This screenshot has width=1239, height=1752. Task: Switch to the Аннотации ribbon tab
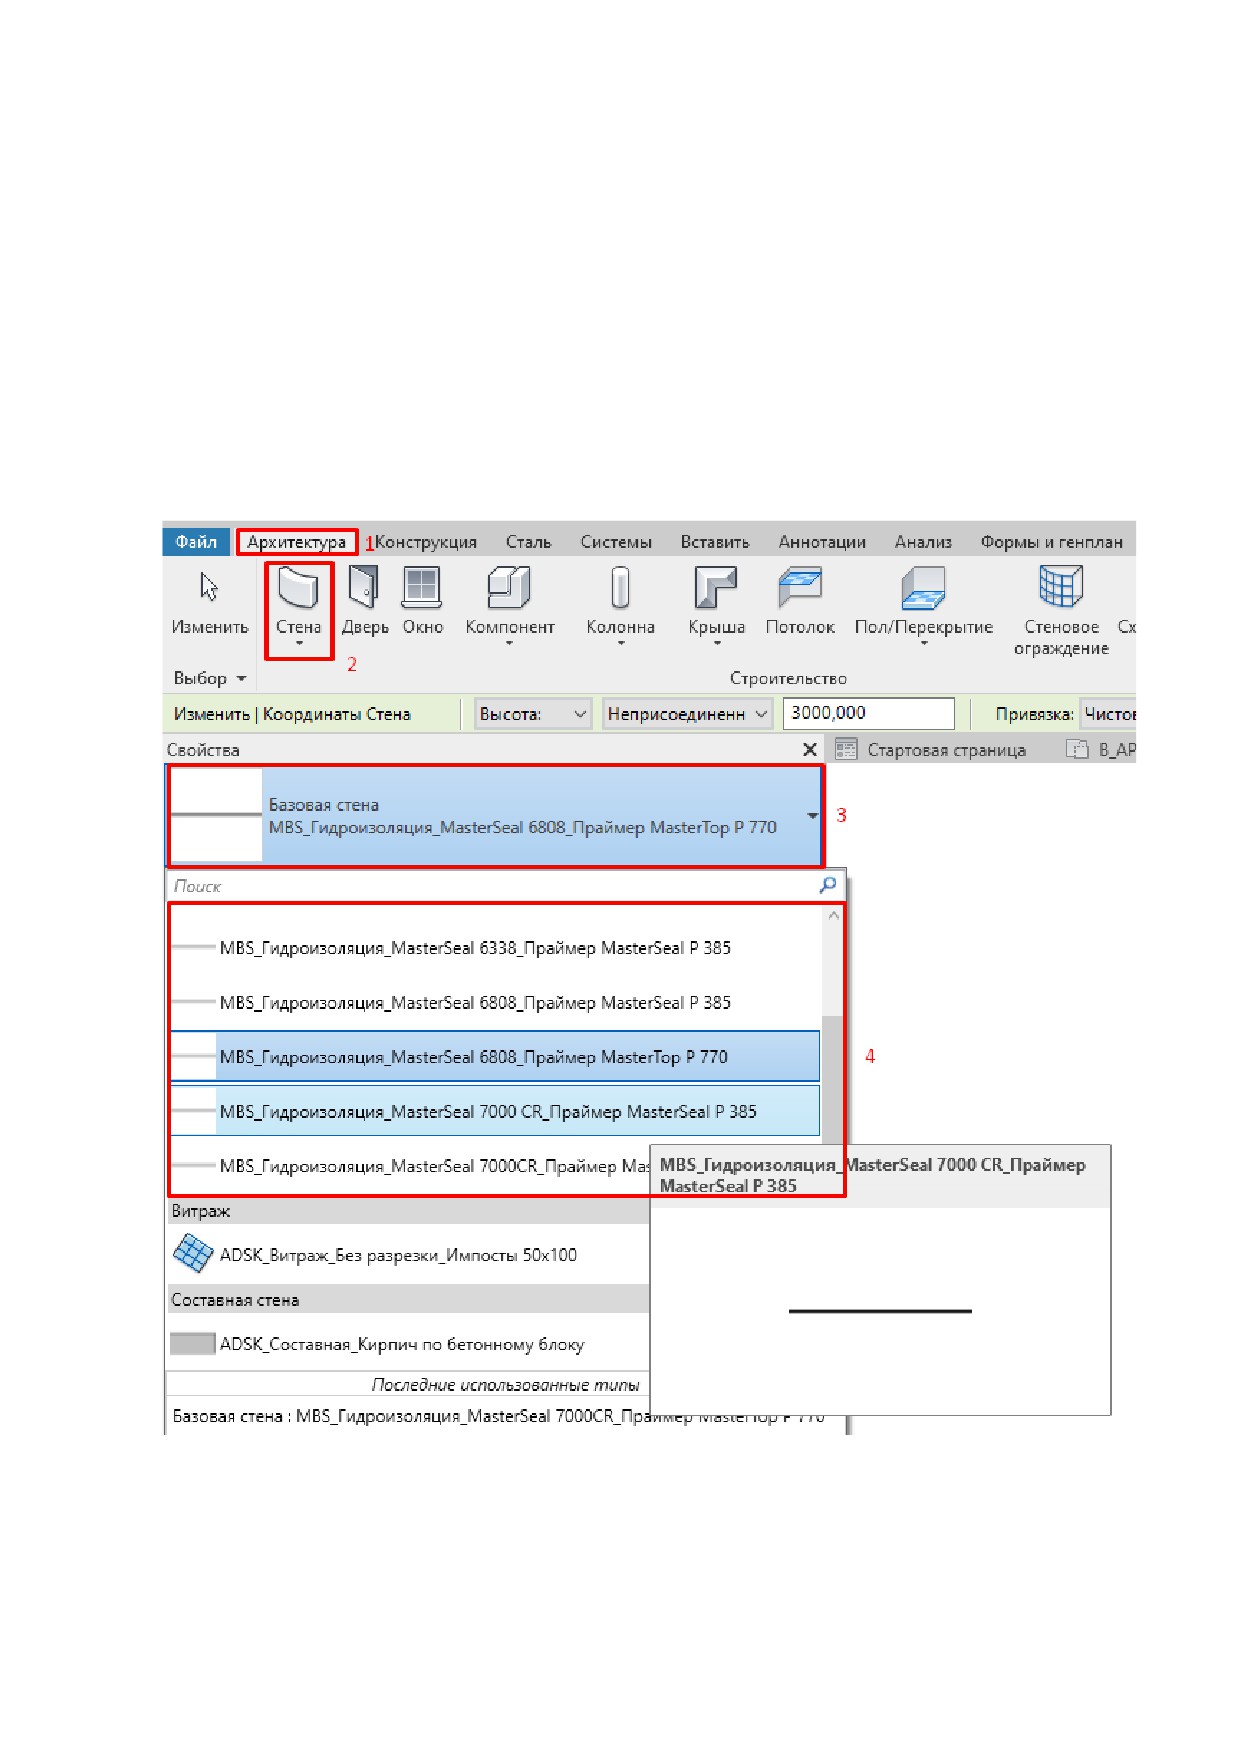click(x=822, y=542)
